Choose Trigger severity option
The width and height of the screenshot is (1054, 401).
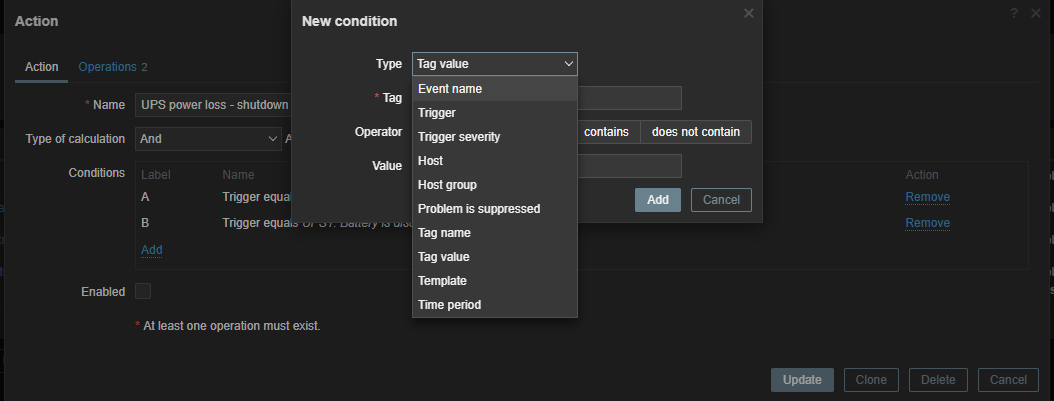459,137
